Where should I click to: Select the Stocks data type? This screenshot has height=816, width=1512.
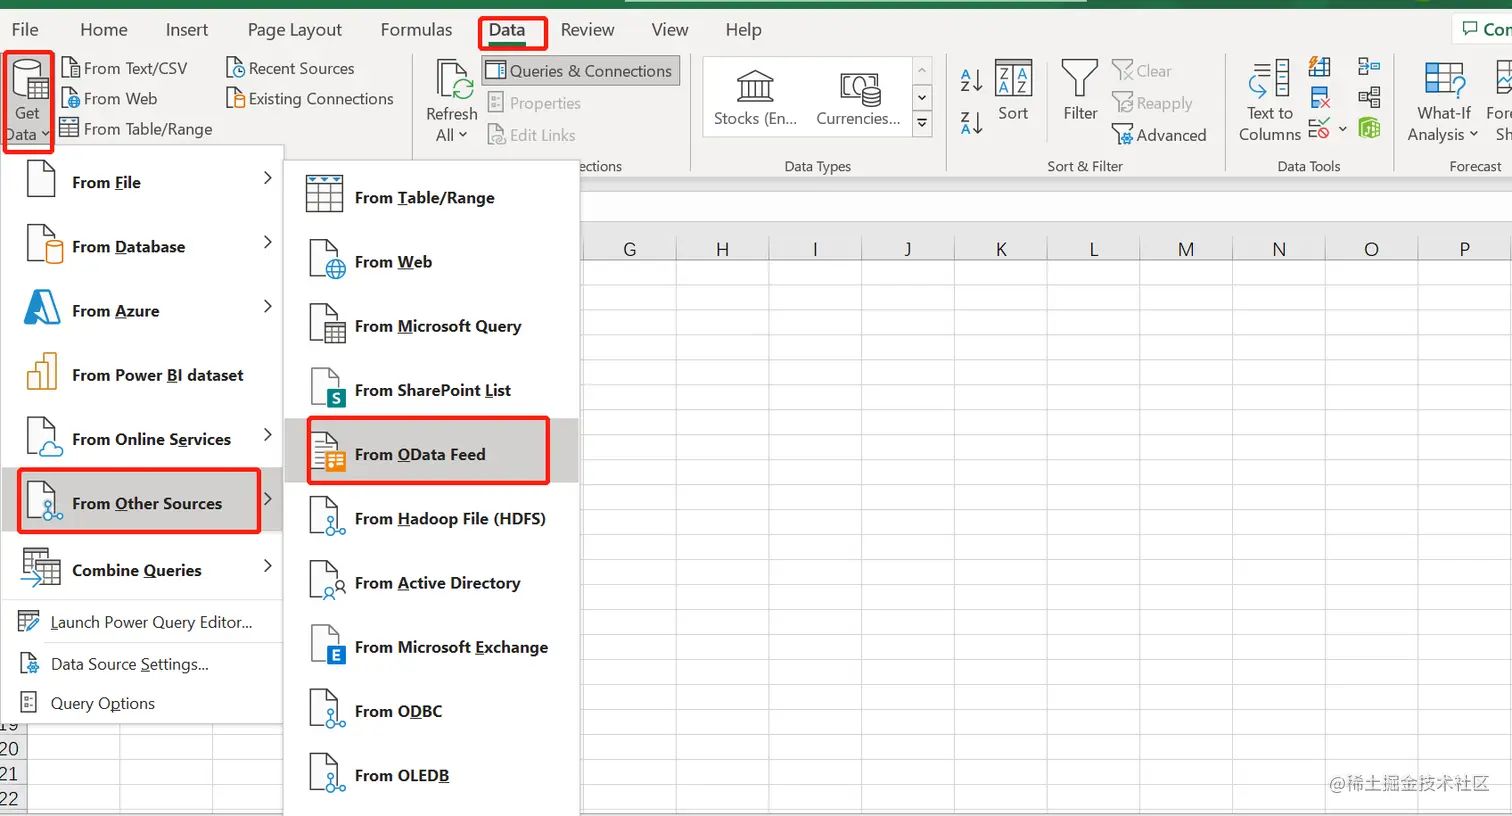click(755, 95)
